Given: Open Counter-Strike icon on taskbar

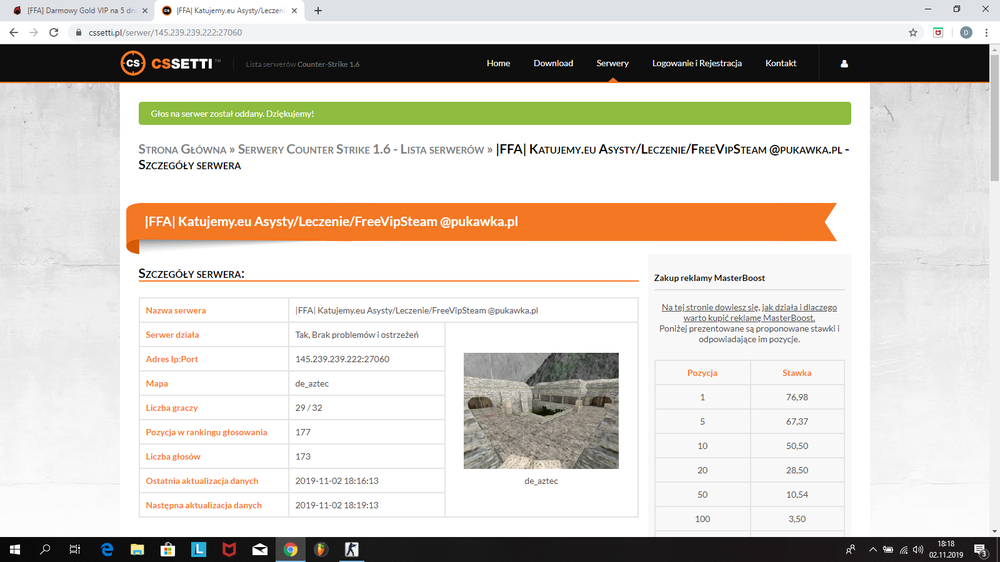Looking at the screenshot, I should click(x=351, y=549).
